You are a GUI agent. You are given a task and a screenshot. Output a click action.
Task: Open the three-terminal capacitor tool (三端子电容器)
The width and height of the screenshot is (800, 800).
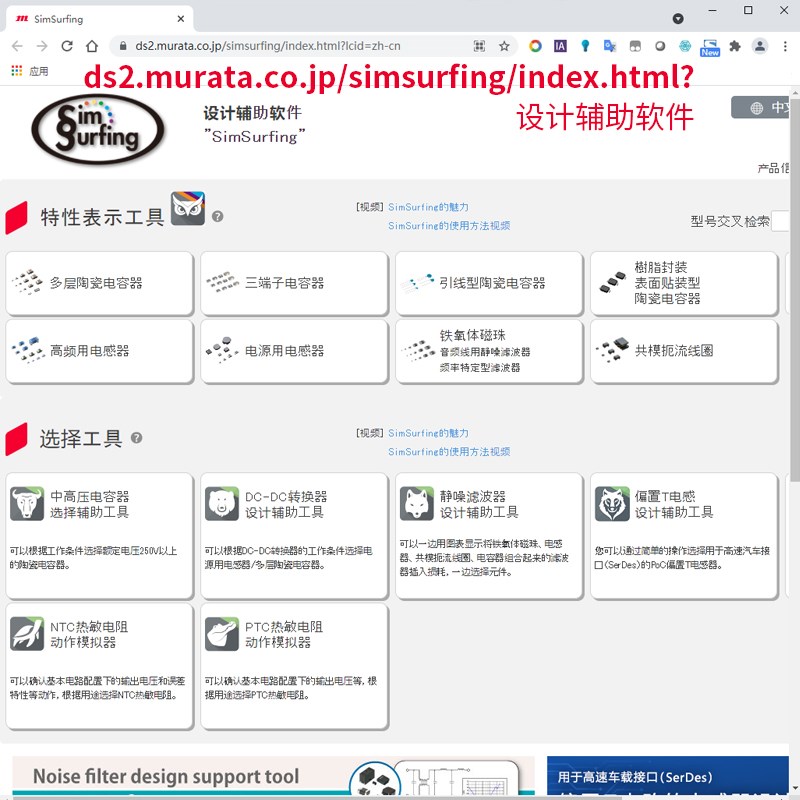pyautogui.click(x=294, y=284)
